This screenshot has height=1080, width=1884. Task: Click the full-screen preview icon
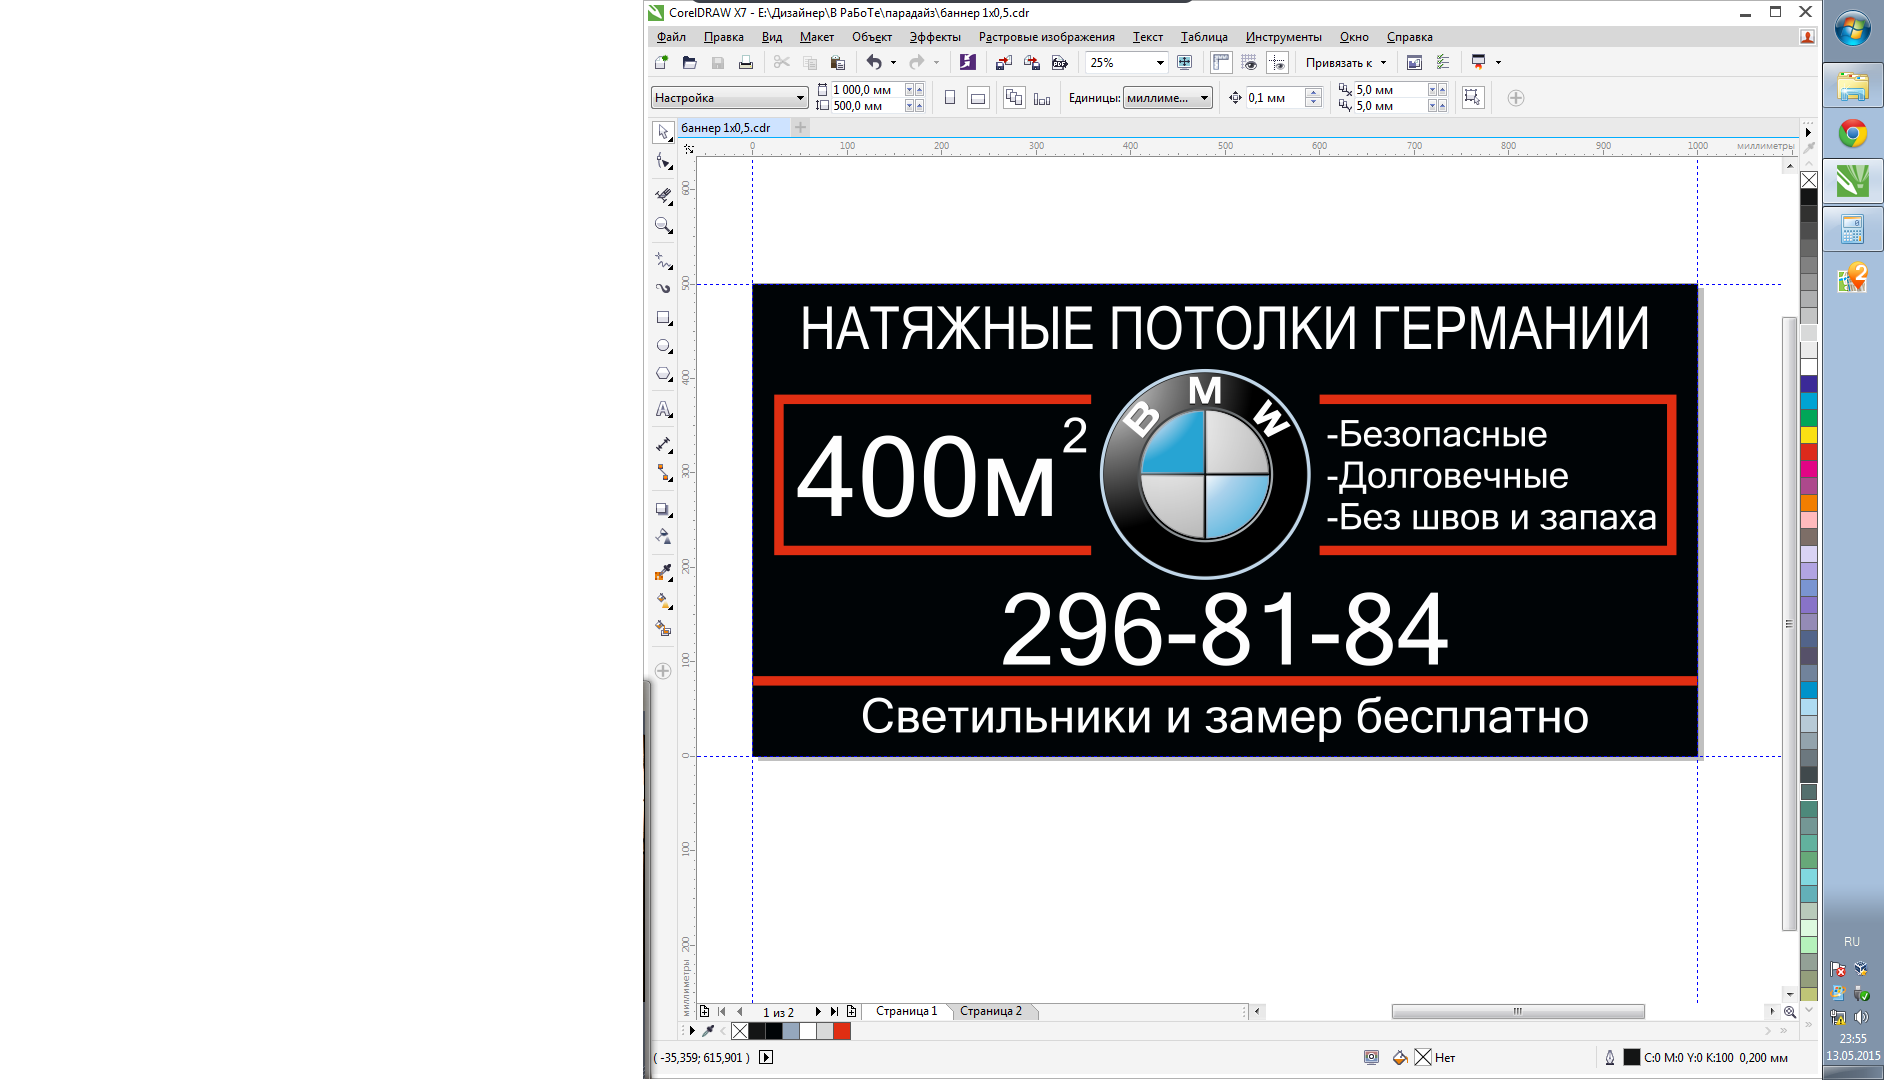tap(1185, 62)
